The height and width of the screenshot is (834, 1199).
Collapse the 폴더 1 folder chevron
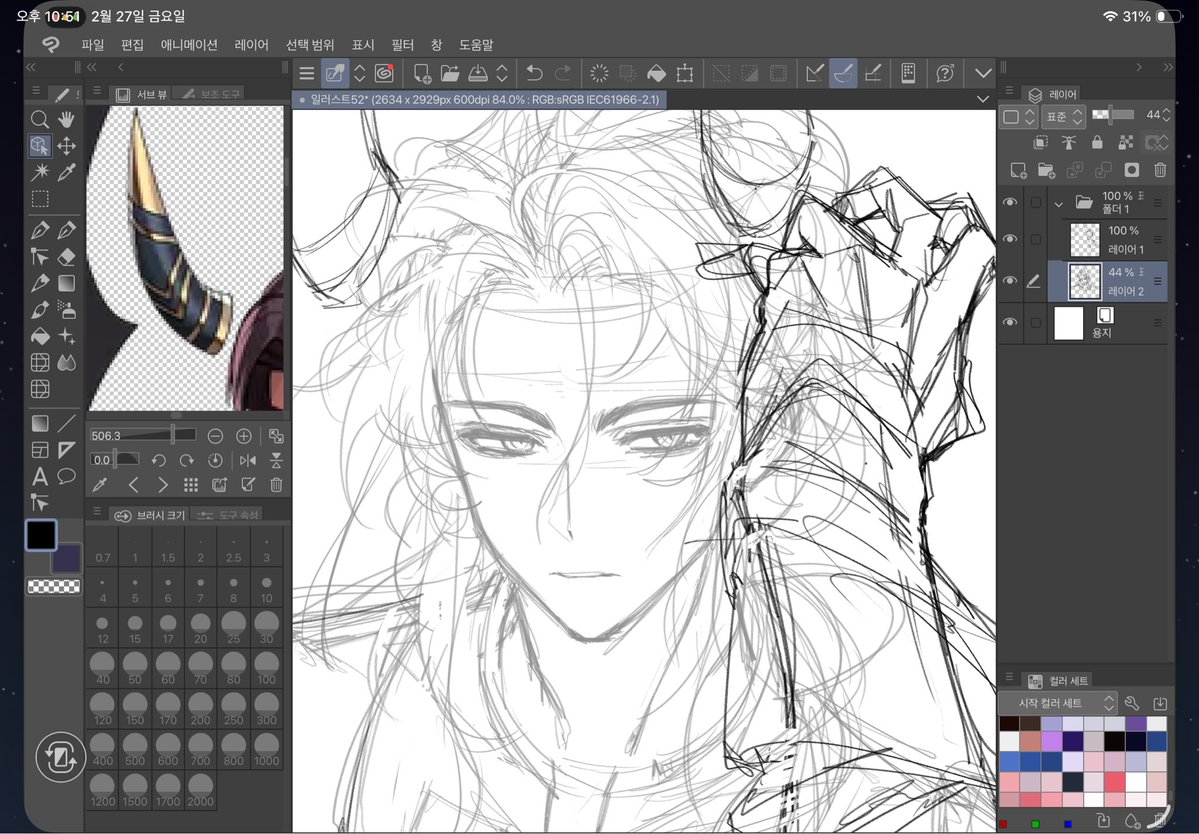coord(1059,204)
